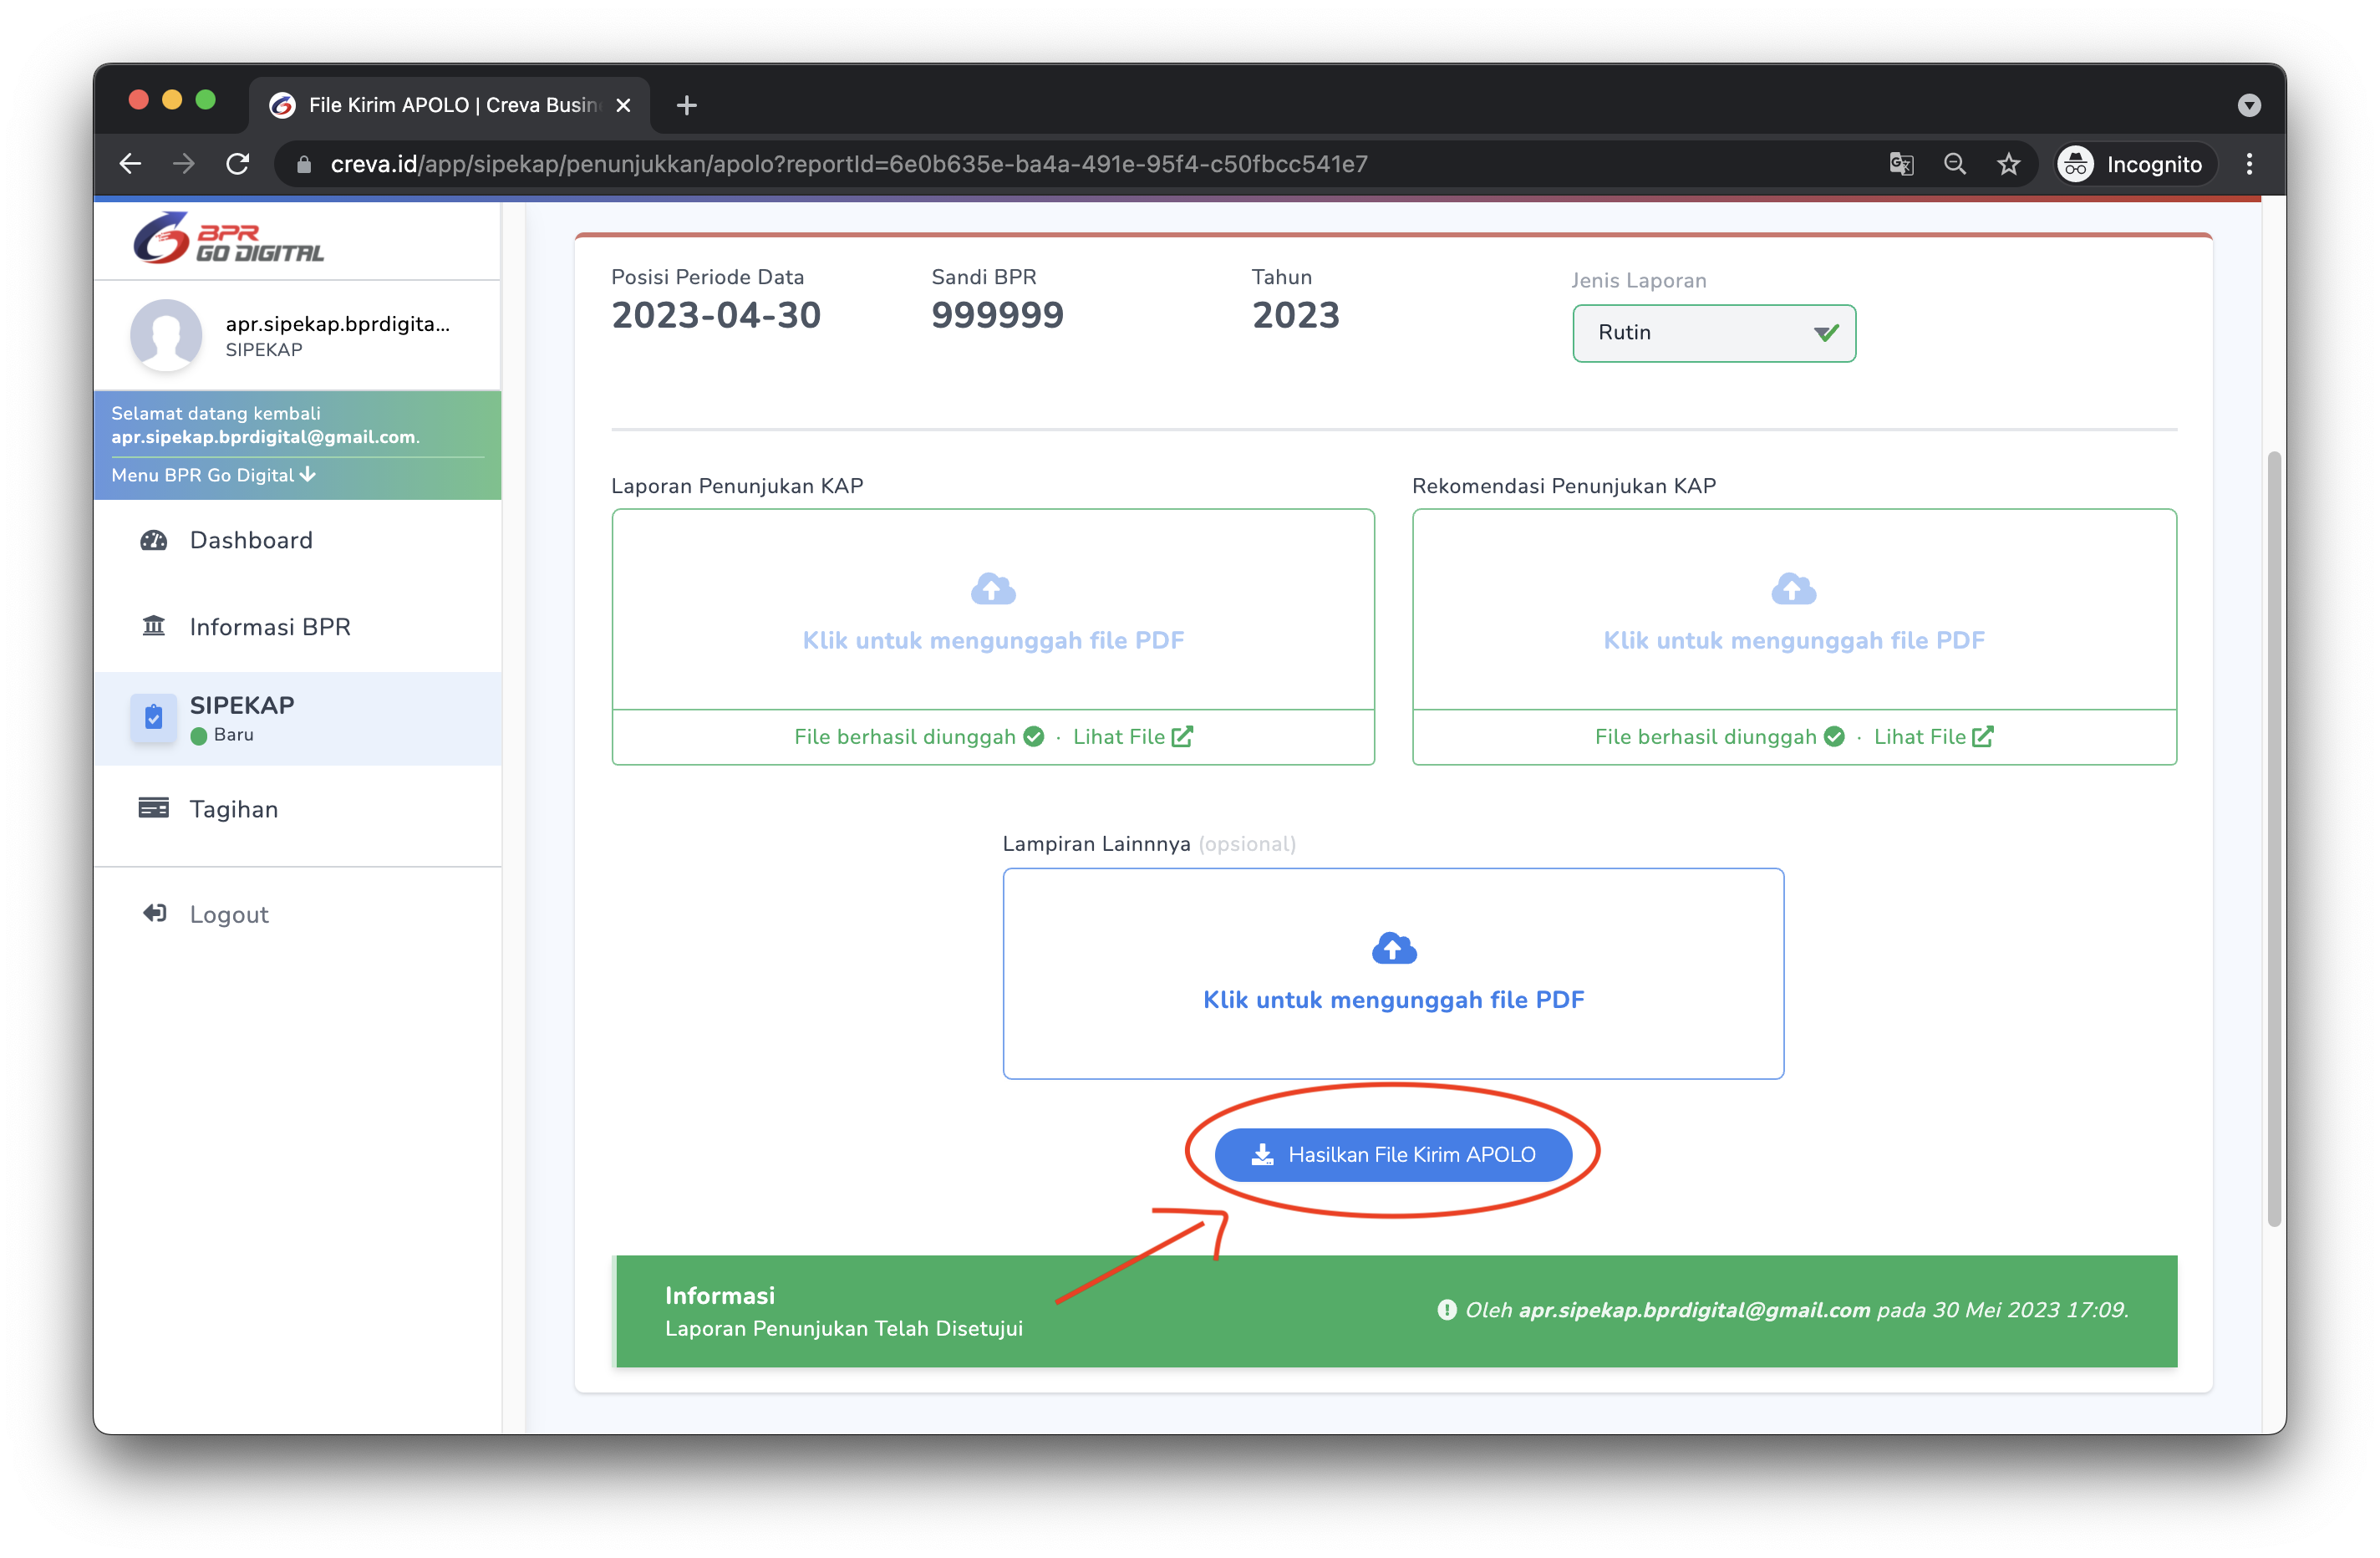Close the File Kirim APOLO tab
The image size is (2380, 1558).
(x=623, y=105)
